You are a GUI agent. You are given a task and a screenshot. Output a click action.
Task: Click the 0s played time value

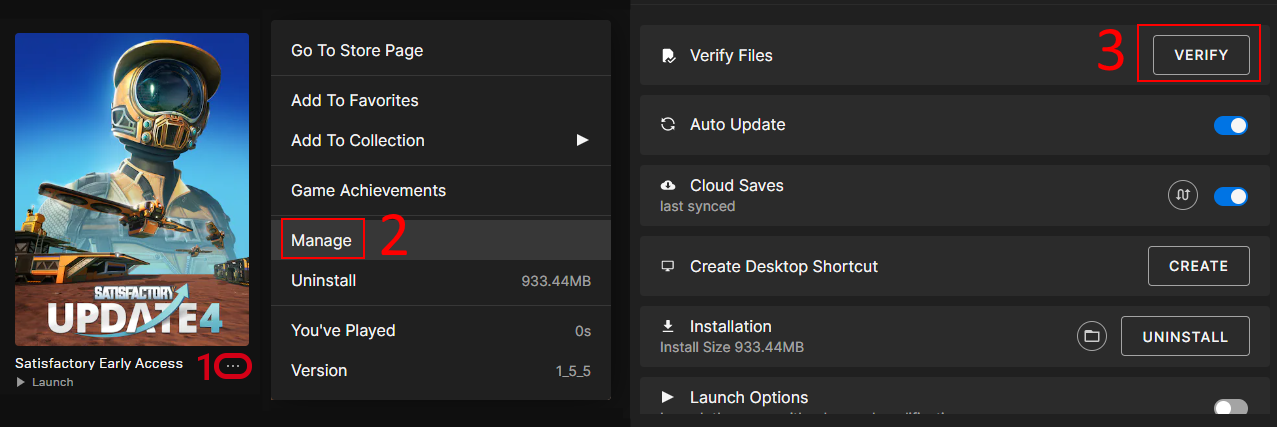pos(584,331)
